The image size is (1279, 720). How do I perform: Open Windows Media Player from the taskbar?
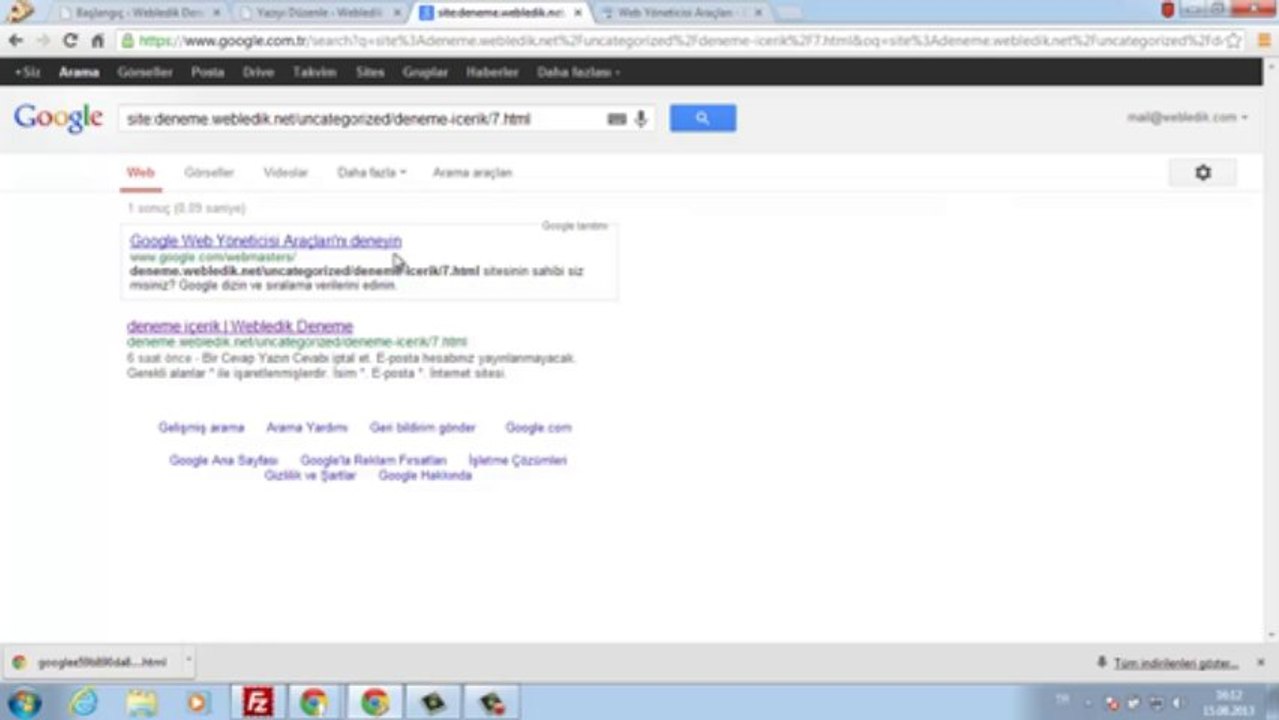[197, 702]
